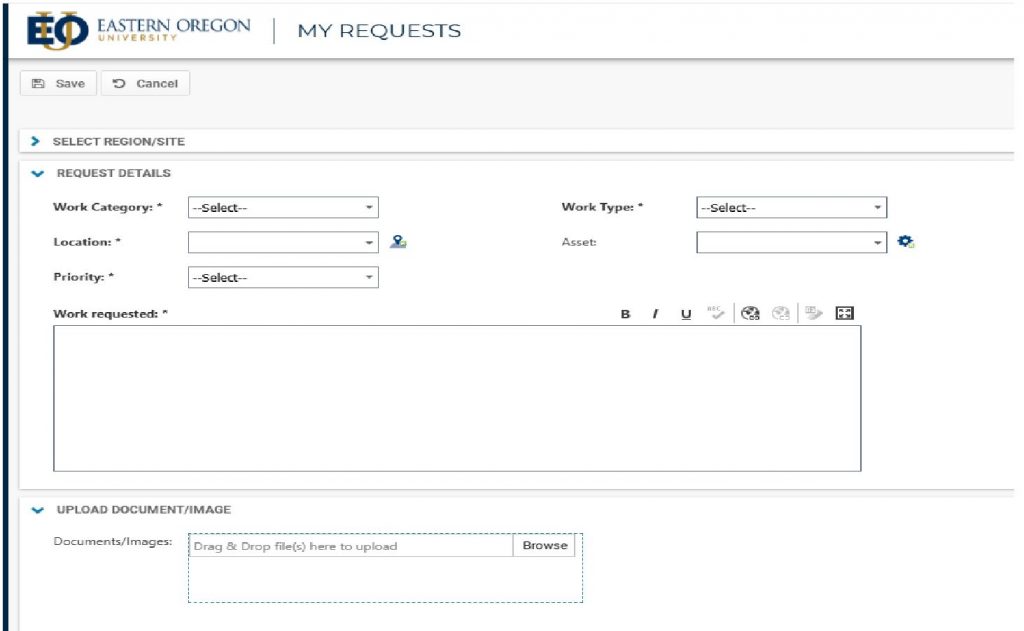The width and height of the screenshot is (1024, 631).
Task: Open the Priority dropdown
Action: (283, 278)
